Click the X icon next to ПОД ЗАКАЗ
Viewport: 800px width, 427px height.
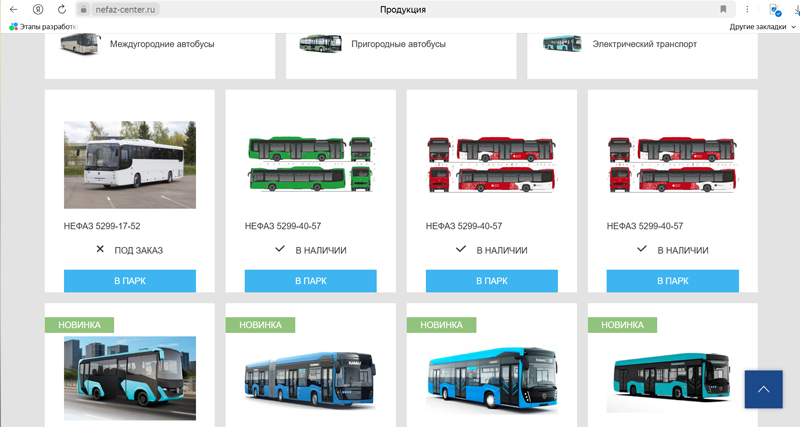tap(100, 249)
